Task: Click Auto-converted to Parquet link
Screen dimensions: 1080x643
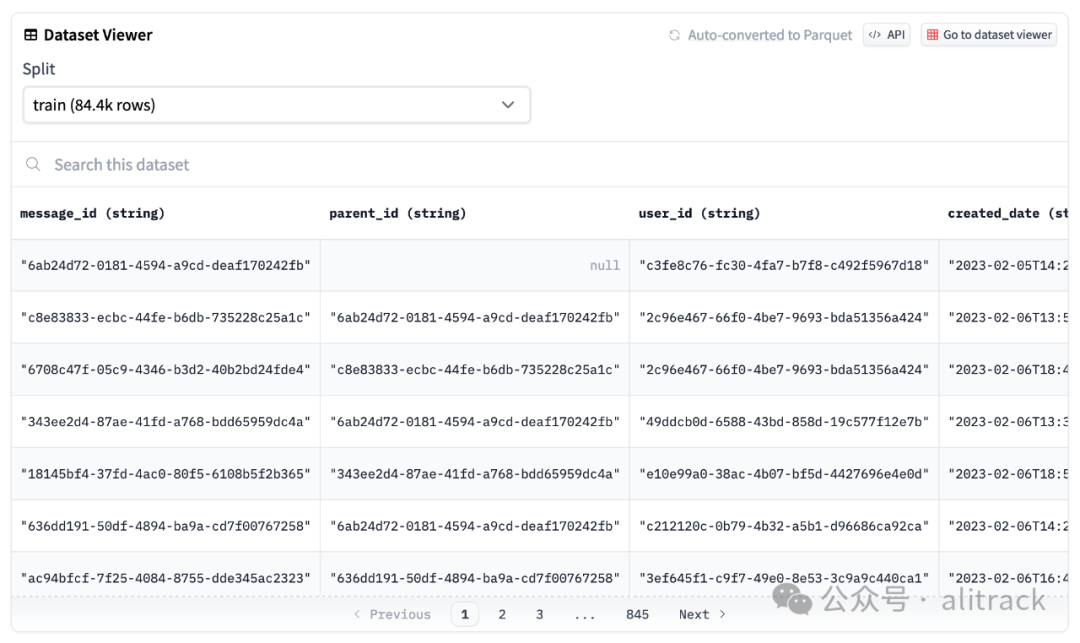Action: [769, 35]
